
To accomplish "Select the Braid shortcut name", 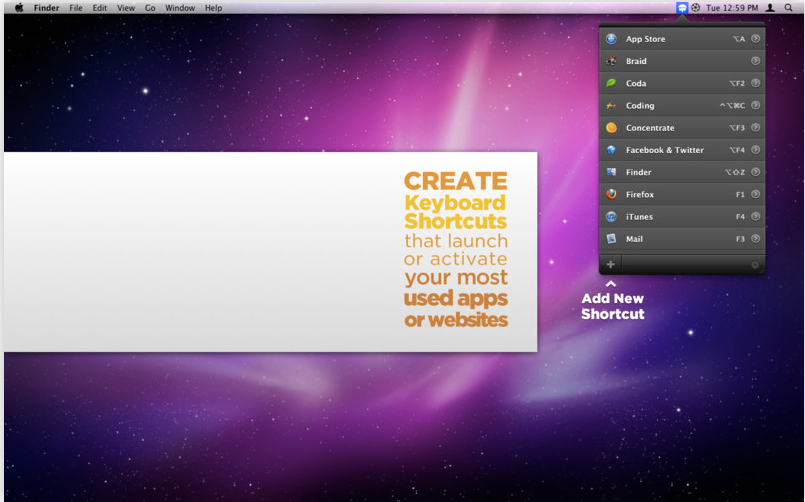I will pos(636,61).
